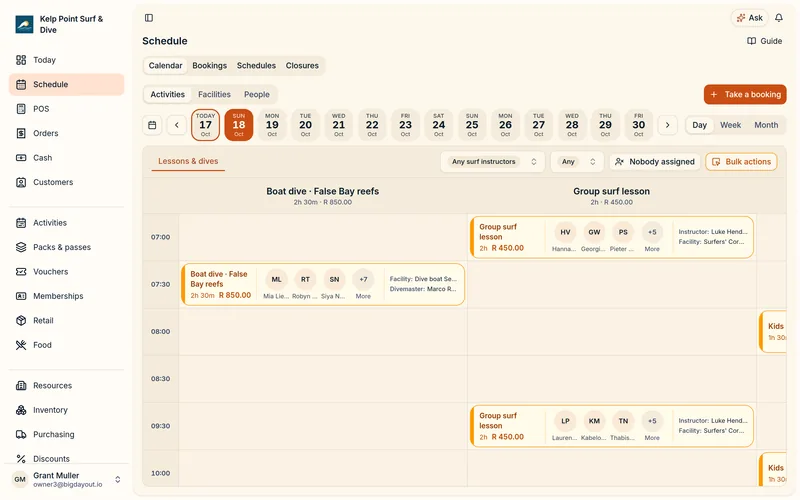800x500 pixels.
Task: Open the 09:30 Group surf lesson card
Action: tap(612, 427)
